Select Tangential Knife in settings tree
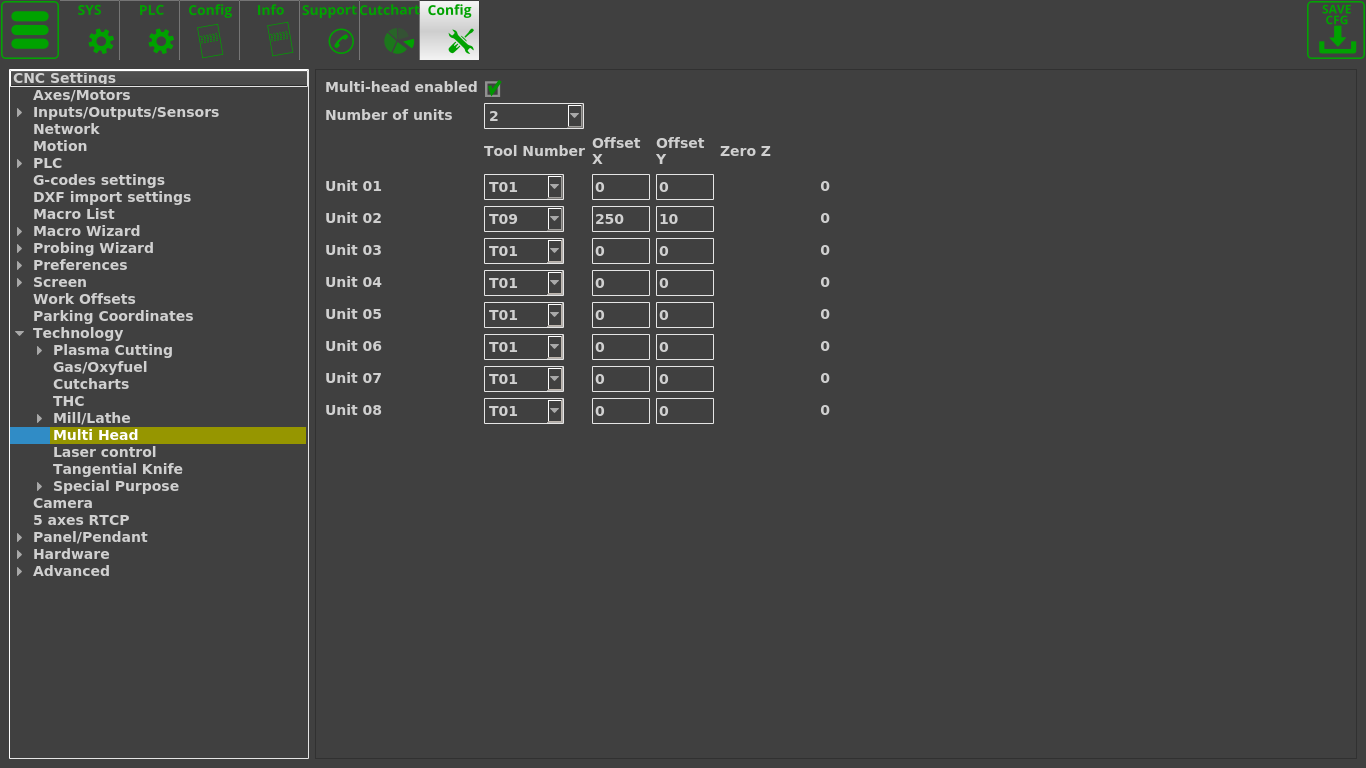1366x768 pixels. coord(117,469)
